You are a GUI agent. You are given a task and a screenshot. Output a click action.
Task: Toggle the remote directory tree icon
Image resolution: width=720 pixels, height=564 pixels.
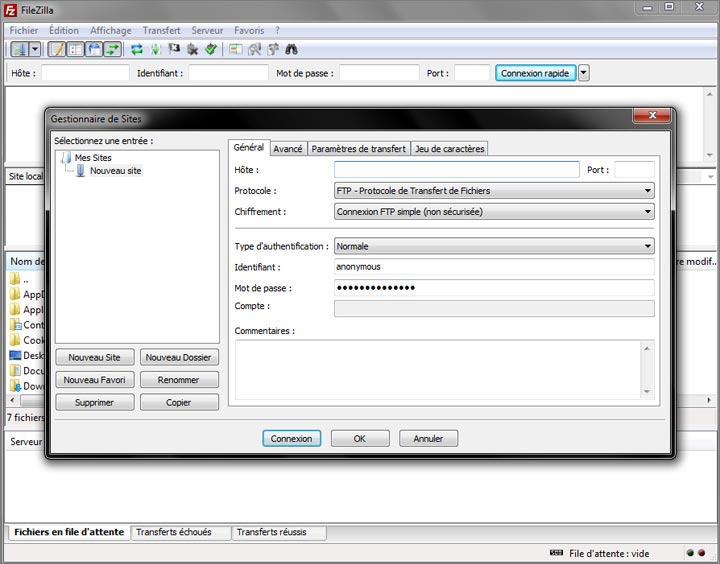point(94,49)
